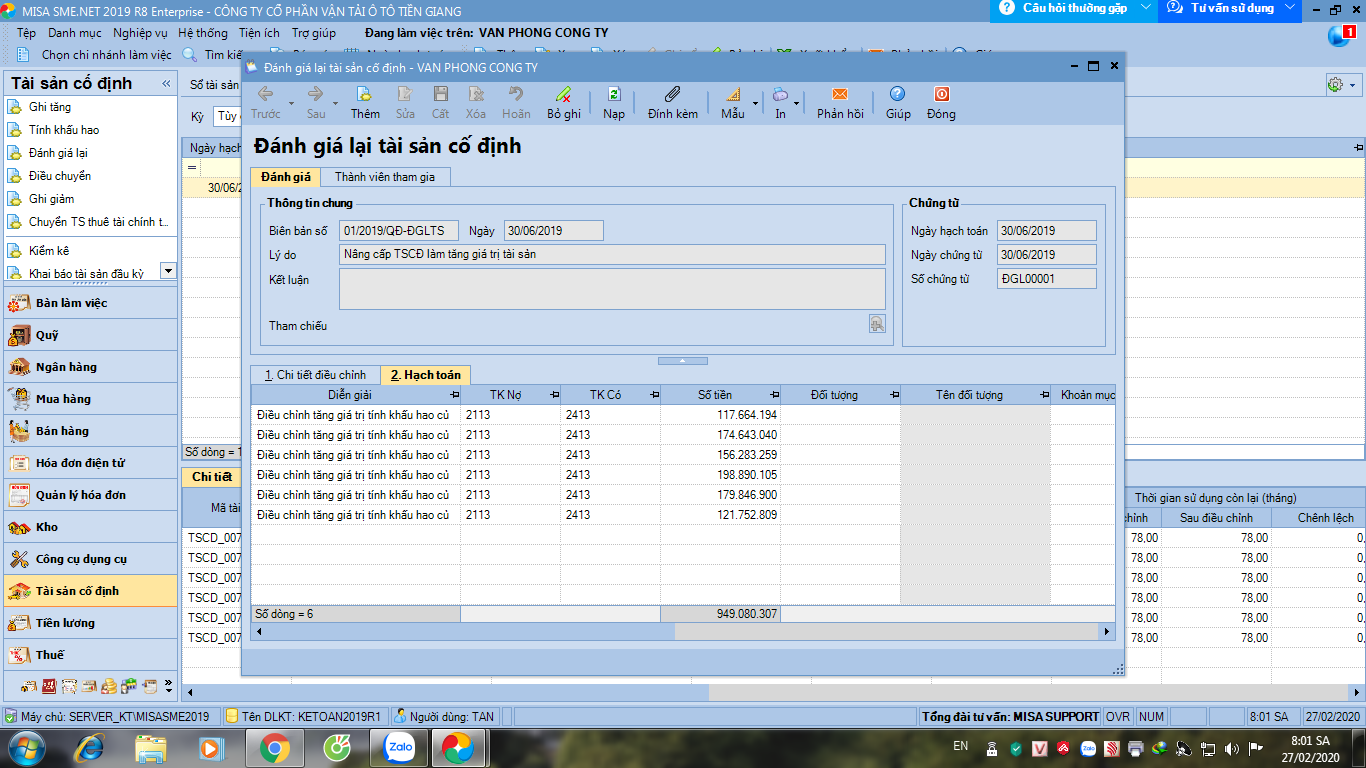Click Tính khấu hao link in sidebar
Viewport: 1366px width, 768px height.
coord(64,130)
